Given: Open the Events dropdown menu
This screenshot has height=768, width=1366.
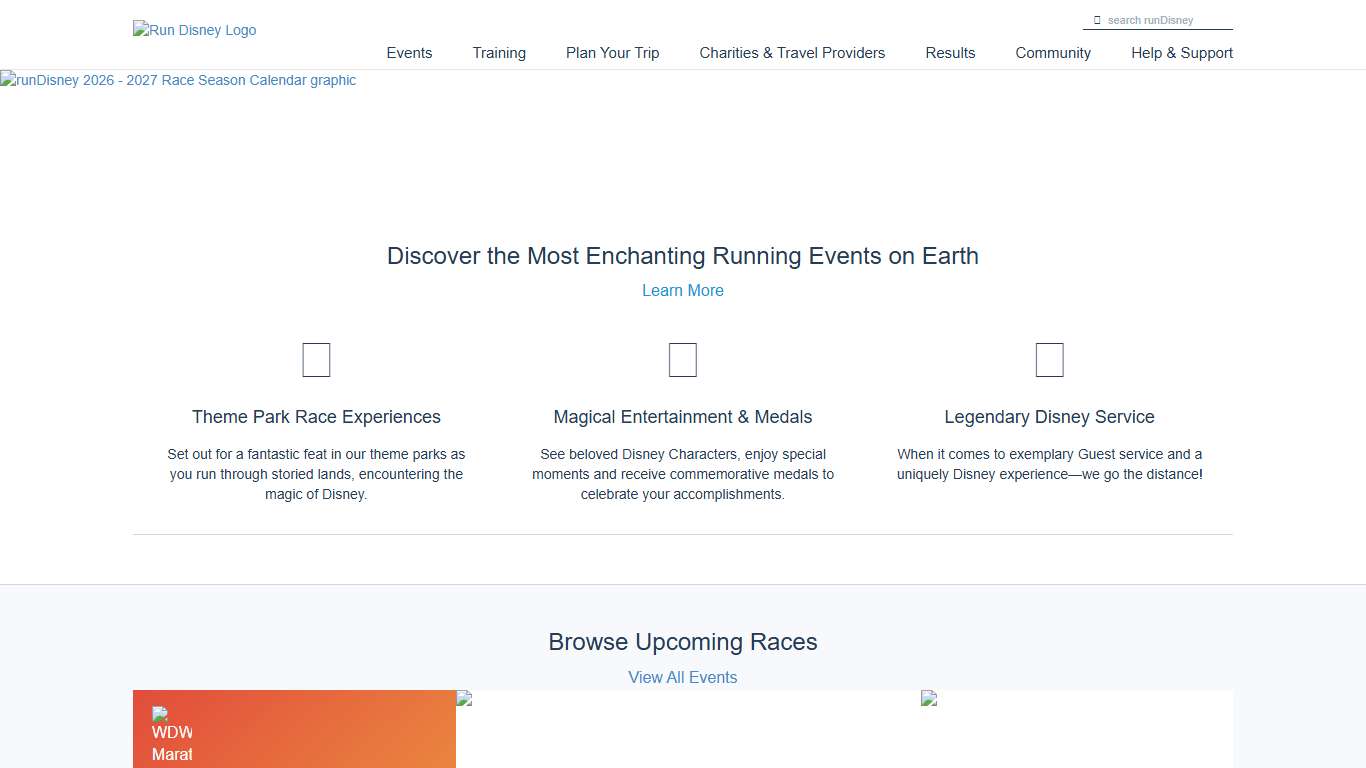Looking at the screenshot, I should (x=409, y=53).
